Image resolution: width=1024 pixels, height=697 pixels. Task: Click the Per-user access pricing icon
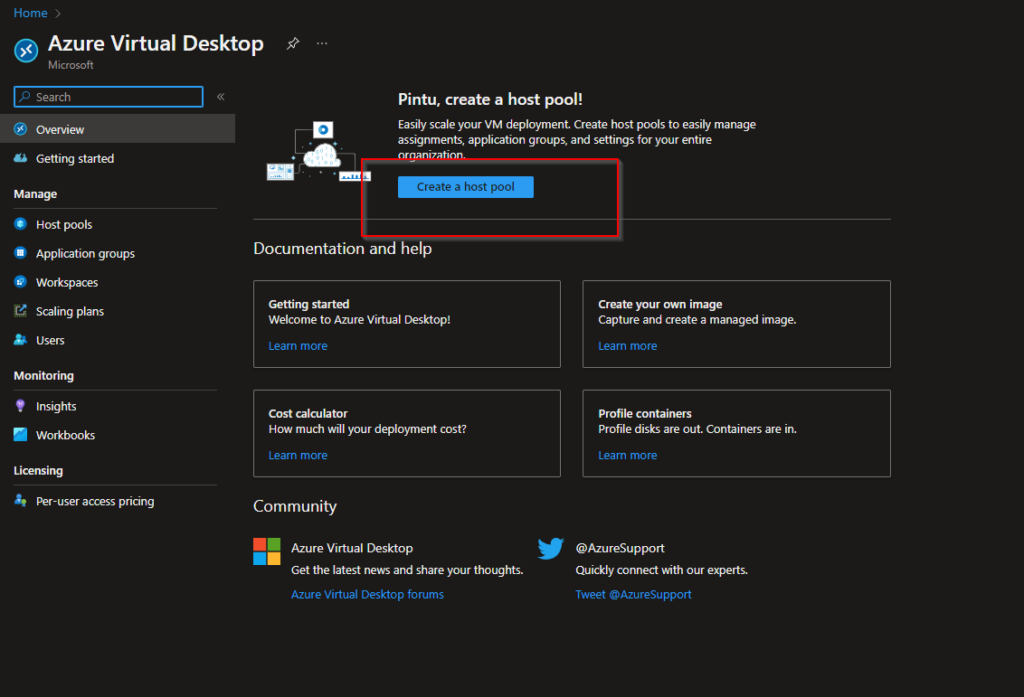[20, 500]
